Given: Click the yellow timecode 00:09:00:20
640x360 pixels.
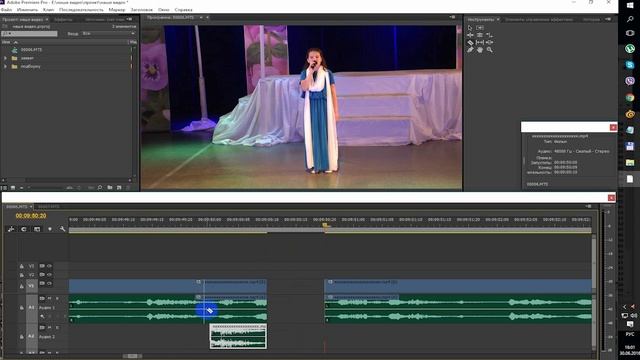Looking at the screenshot, I should click(x=31, y=216).
